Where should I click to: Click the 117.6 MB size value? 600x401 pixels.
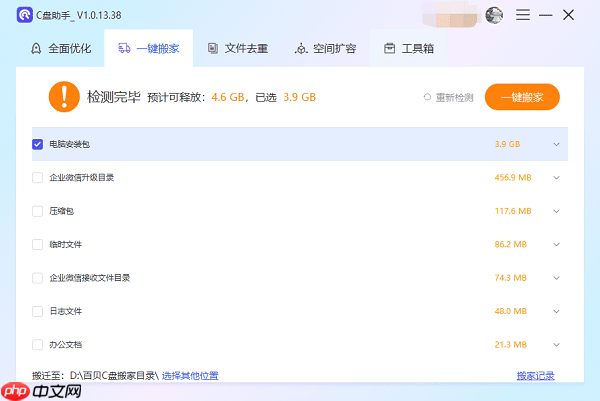tap(513, 211)
